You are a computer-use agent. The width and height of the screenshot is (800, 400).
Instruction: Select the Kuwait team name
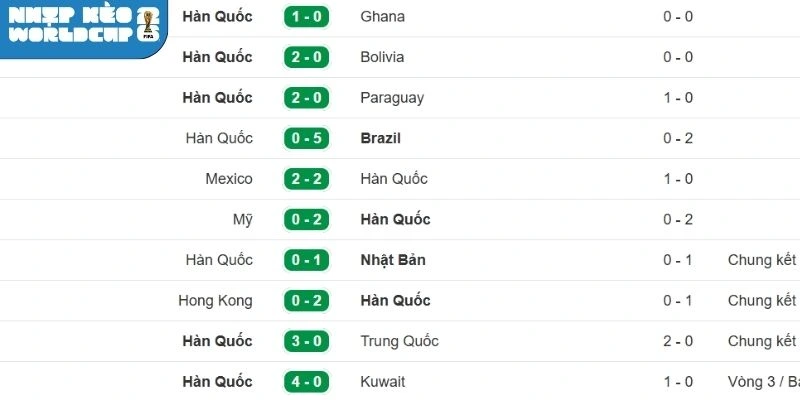pos(383,382)
